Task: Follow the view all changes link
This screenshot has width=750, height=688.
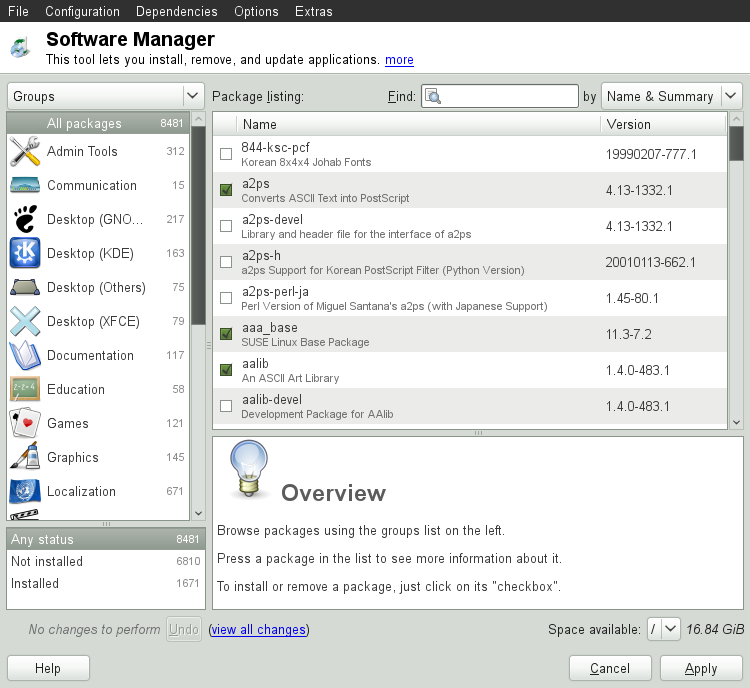Action: tap(259, 630)
